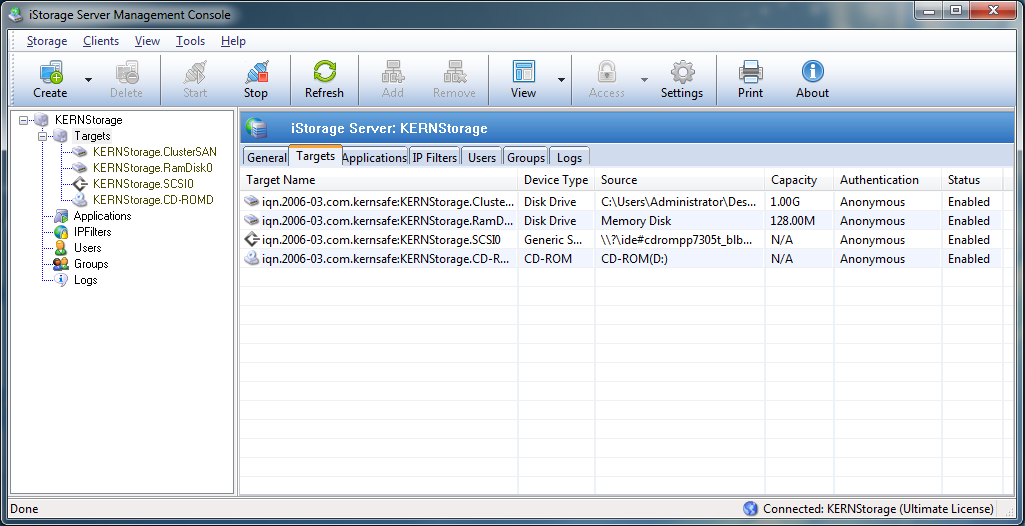Open the Storage menu
This screenshot has height=526, width=1025.
click(47, 41)
